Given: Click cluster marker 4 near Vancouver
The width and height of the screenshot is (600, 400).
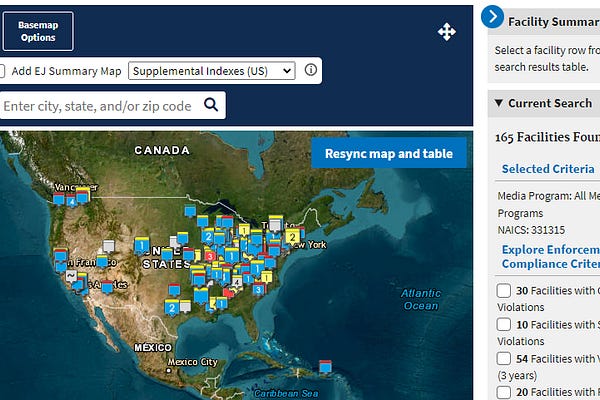Looking at the screenshot, I should coord(71,201).
